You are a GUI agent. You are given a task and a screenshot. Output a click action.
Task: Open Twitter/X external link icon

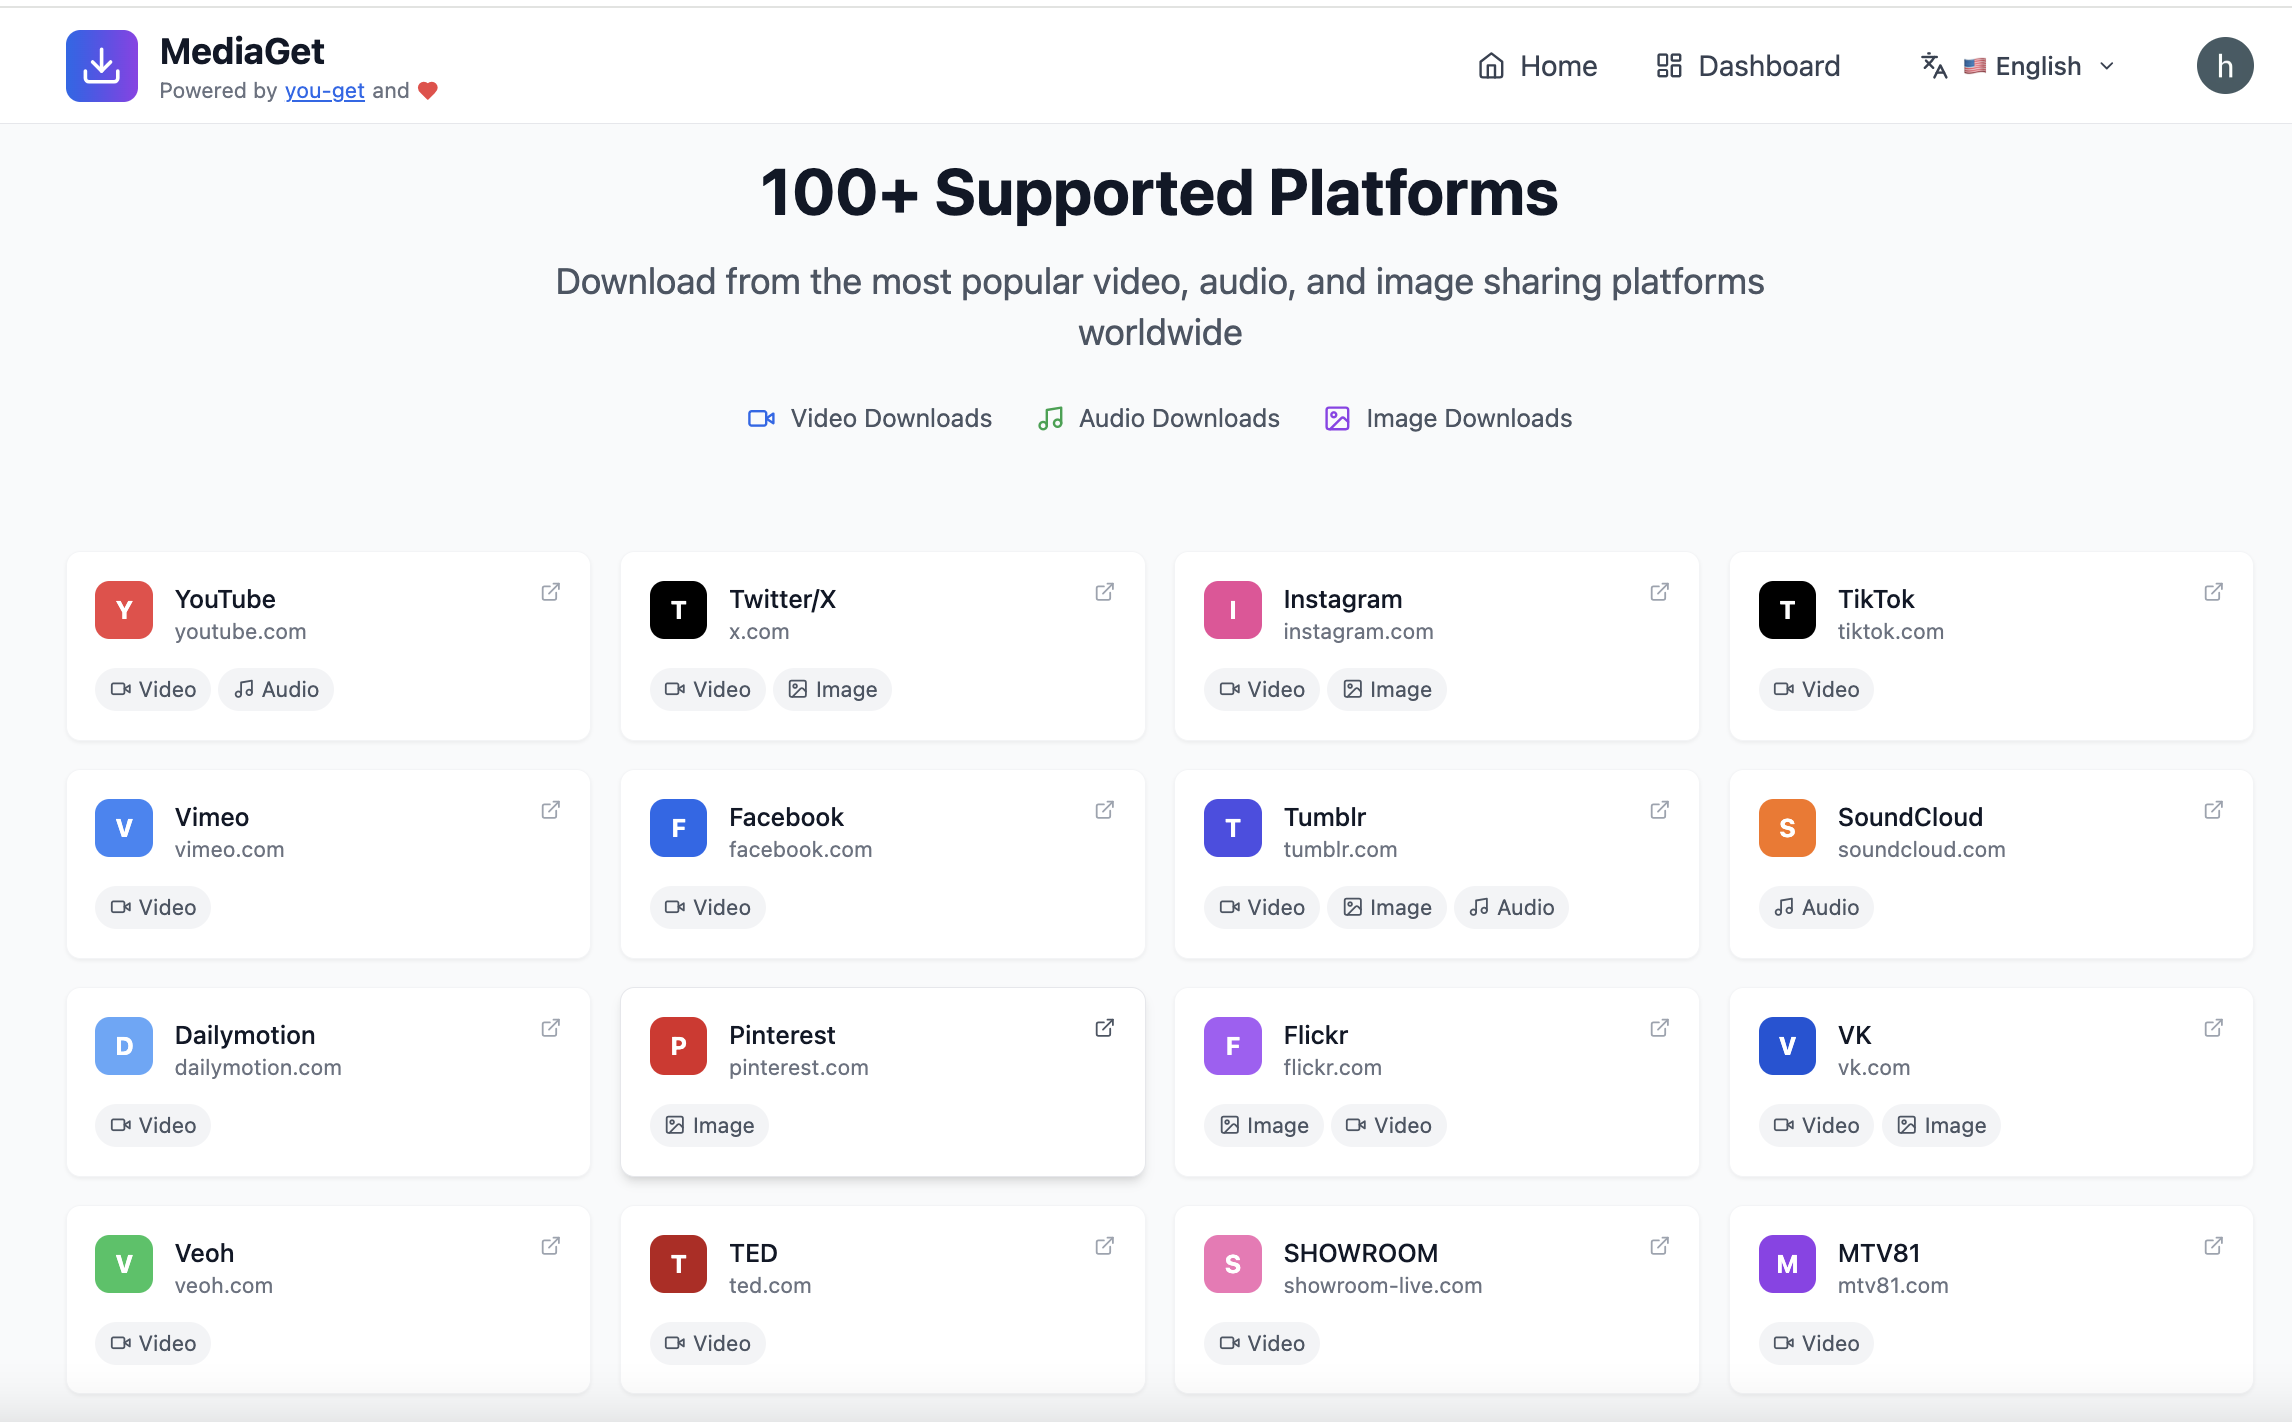(1105, 592)
